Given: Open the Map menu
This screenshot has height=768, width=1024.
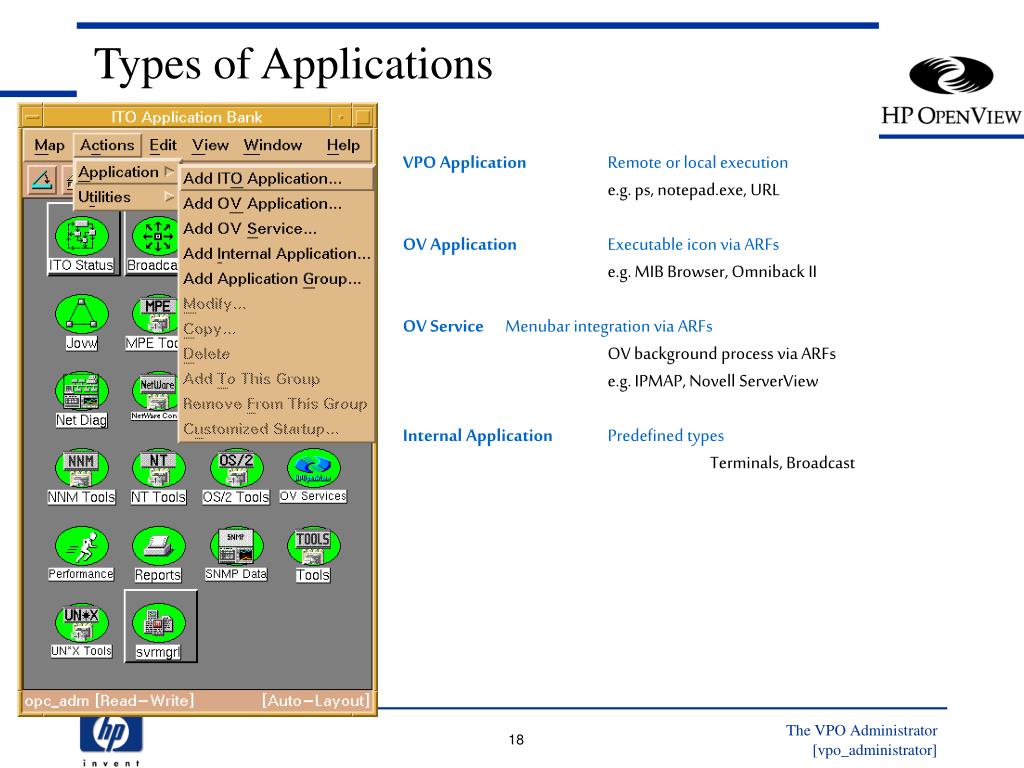Looking at the screenshot, I should click(x=50, y=145).
